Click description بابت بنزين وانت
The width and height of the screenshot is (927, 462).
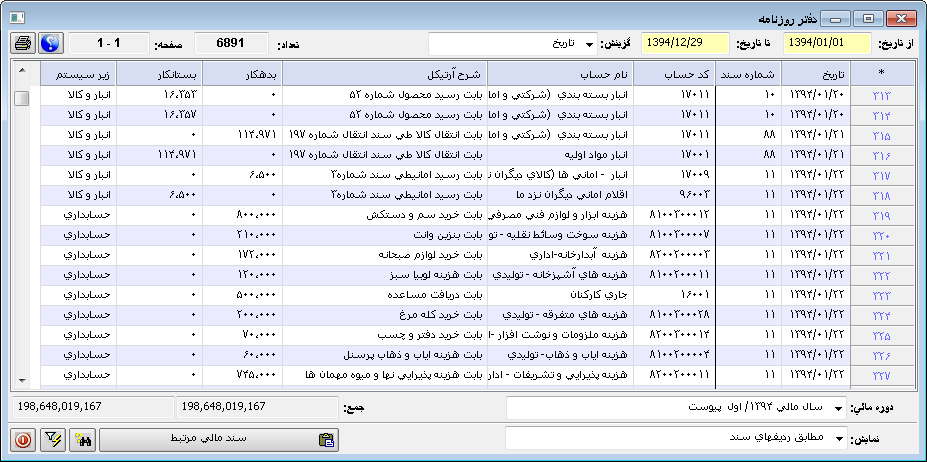click(446, 235)
